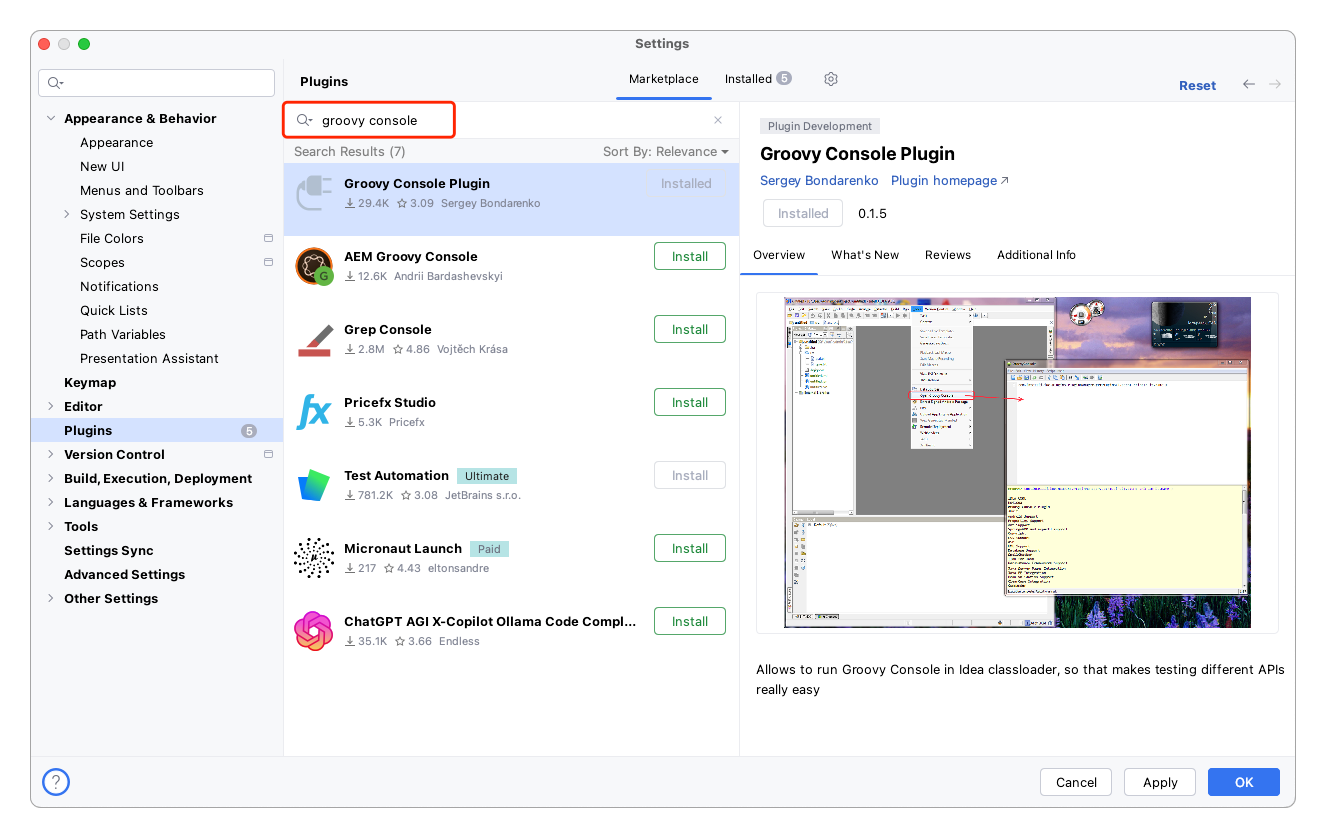Click the Apply button
This screenshot has height=838, width=1326.
1160,782
